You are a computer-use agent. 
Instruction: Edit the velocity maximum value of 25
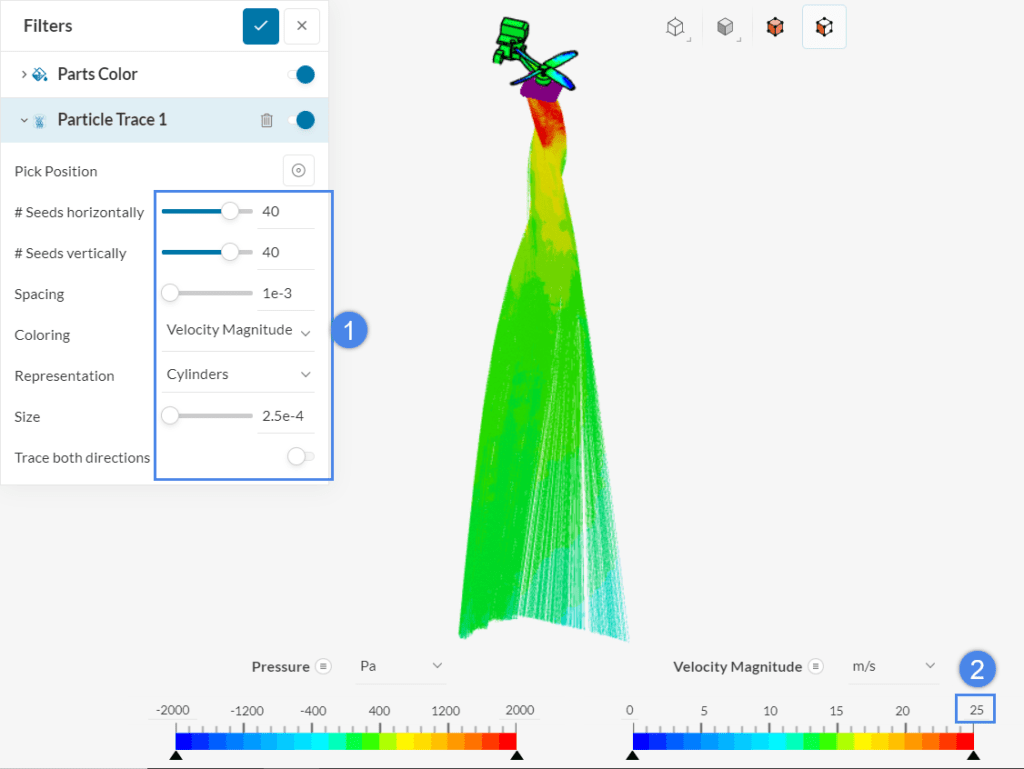coord(975,708)
